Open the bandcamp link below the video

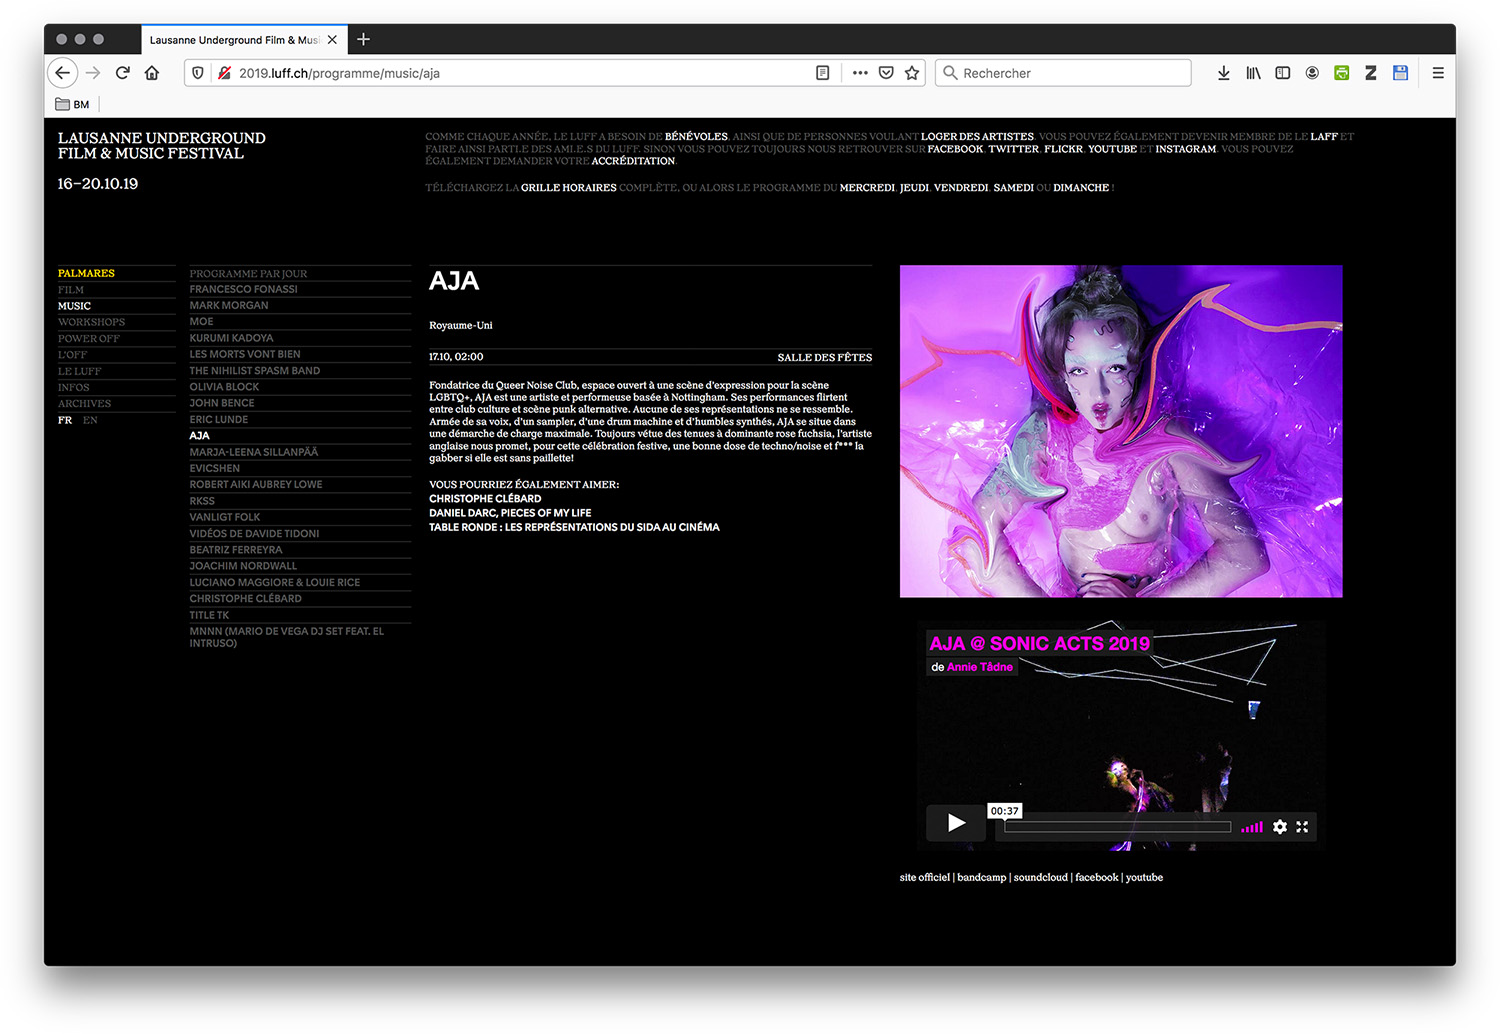click(981, 878)
